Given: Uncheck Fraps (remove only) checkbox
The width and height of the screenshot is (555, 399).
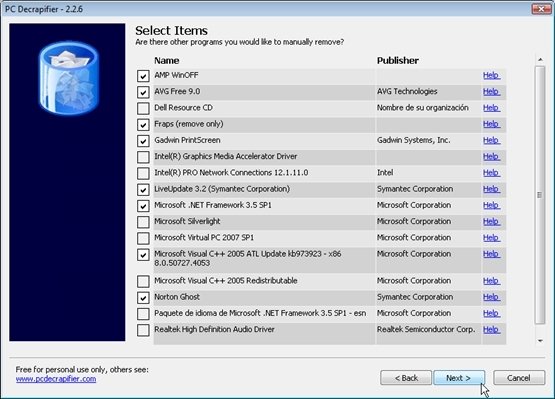Looking at the screenshot, I should tap(143, 125).
